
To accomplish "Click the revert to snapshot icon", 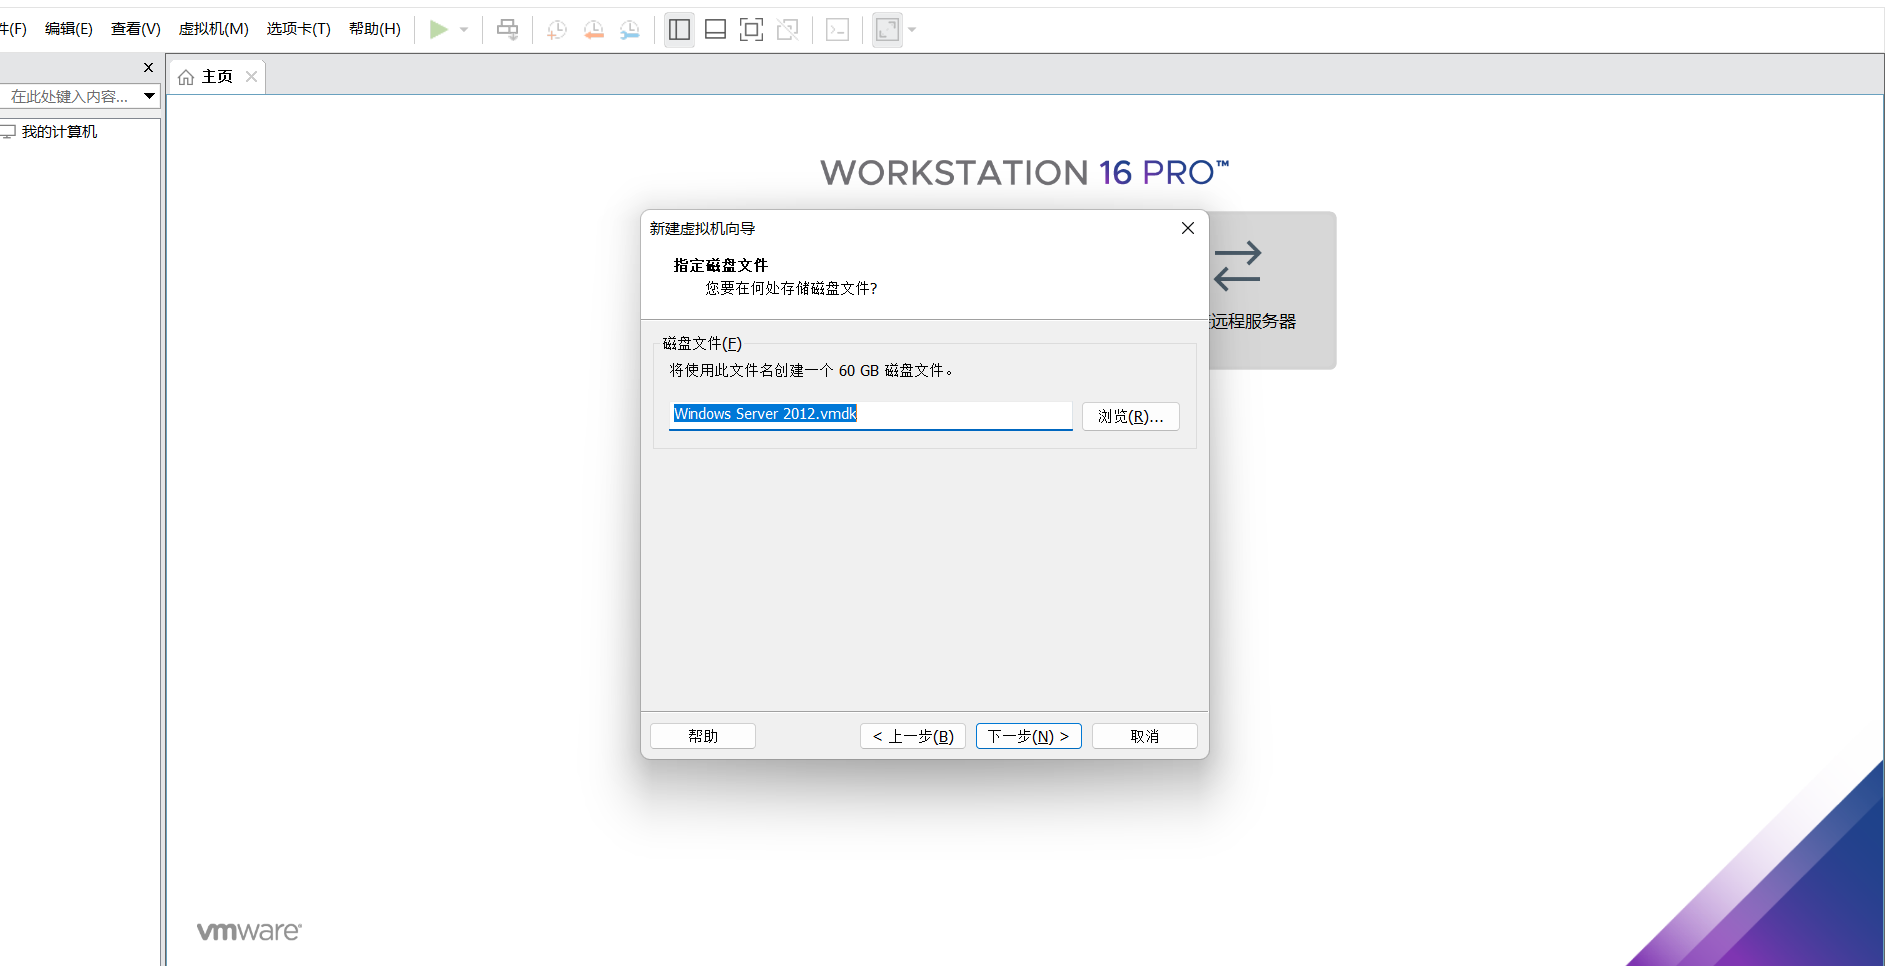I will point(594,30).
